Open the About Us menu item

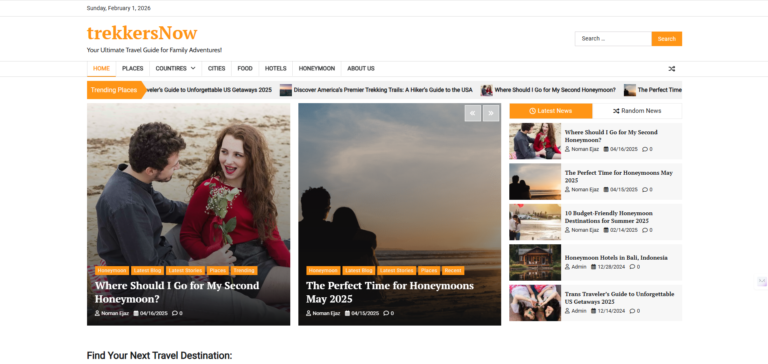click(x=361, y=69)
